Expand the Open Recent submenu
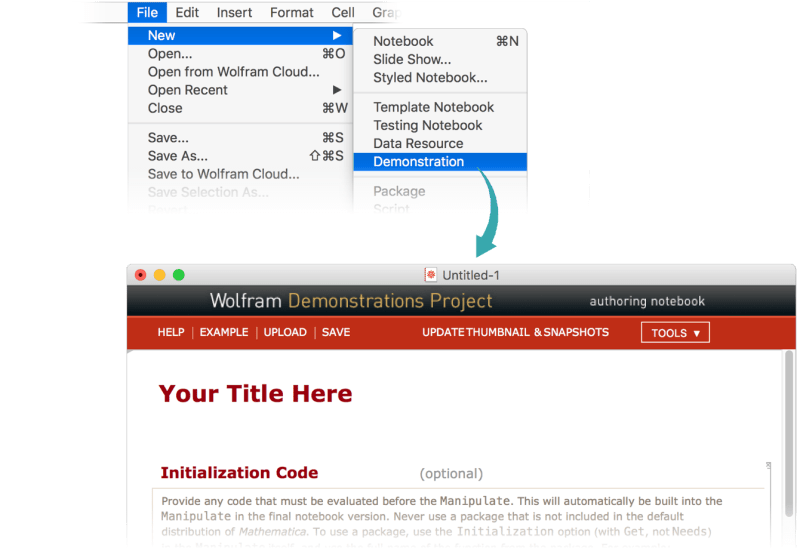 240,90
